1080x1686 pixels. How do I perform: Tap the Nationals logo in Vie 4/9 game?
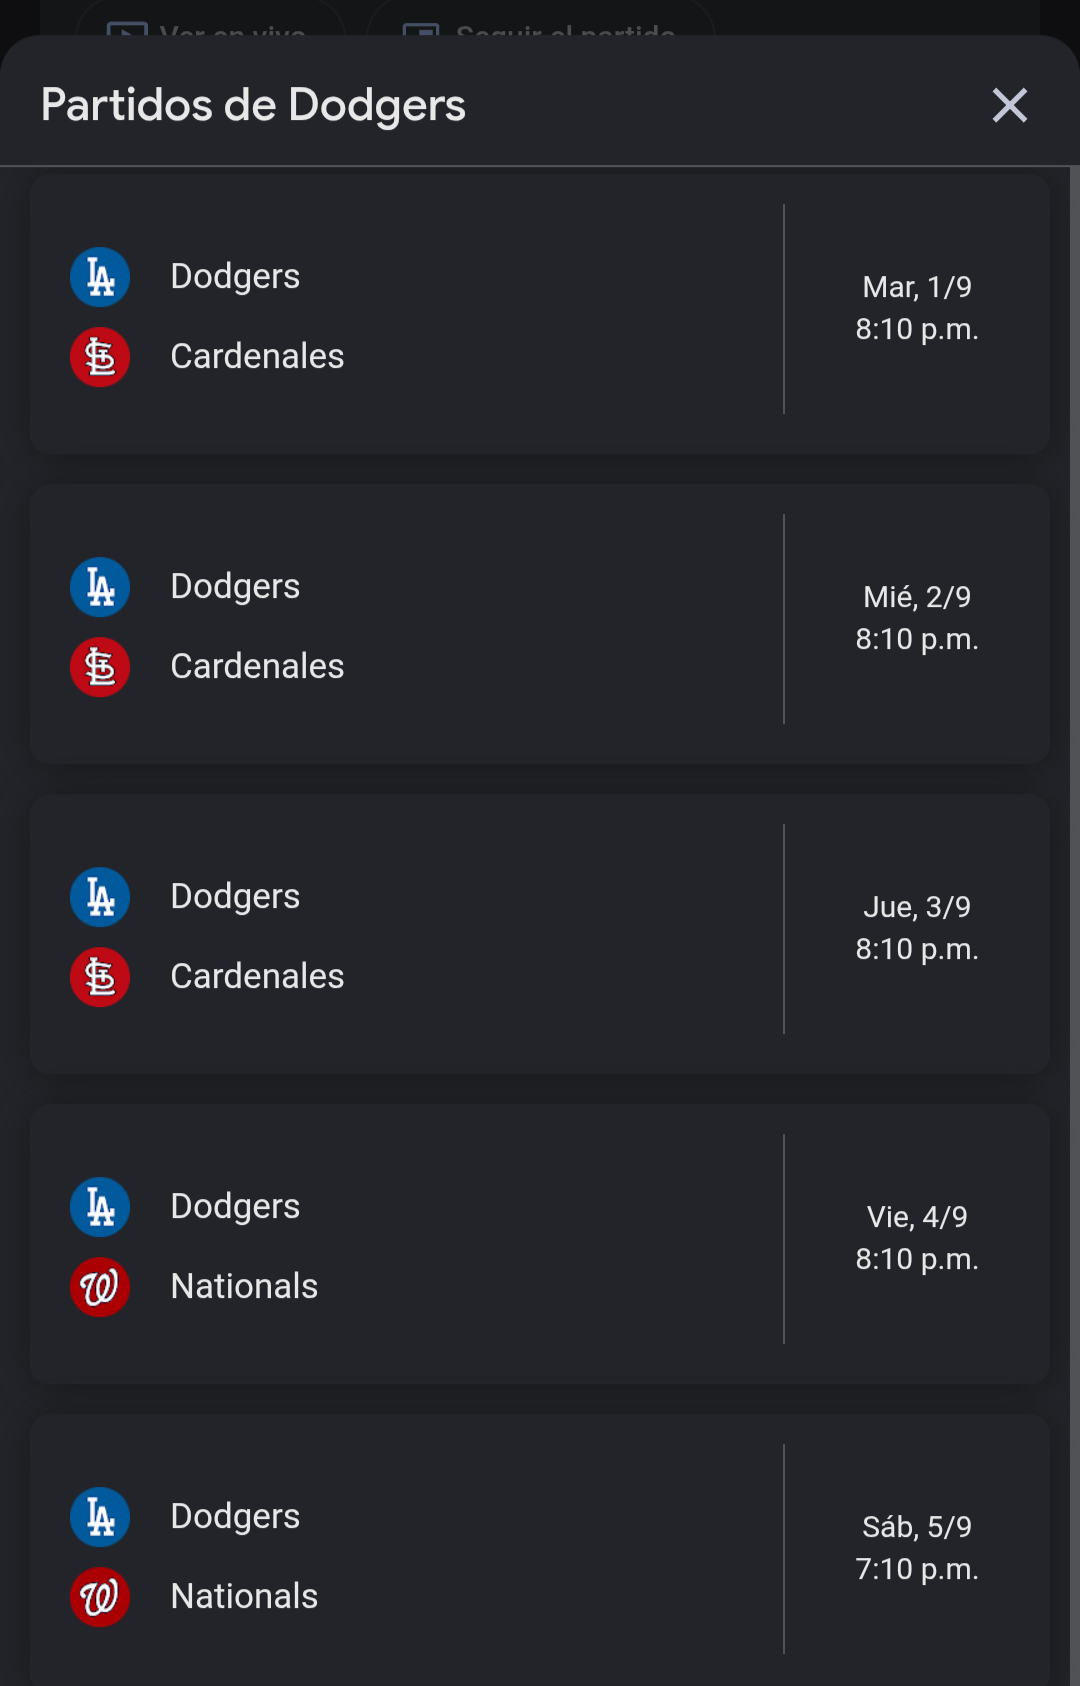point(100,1287)
